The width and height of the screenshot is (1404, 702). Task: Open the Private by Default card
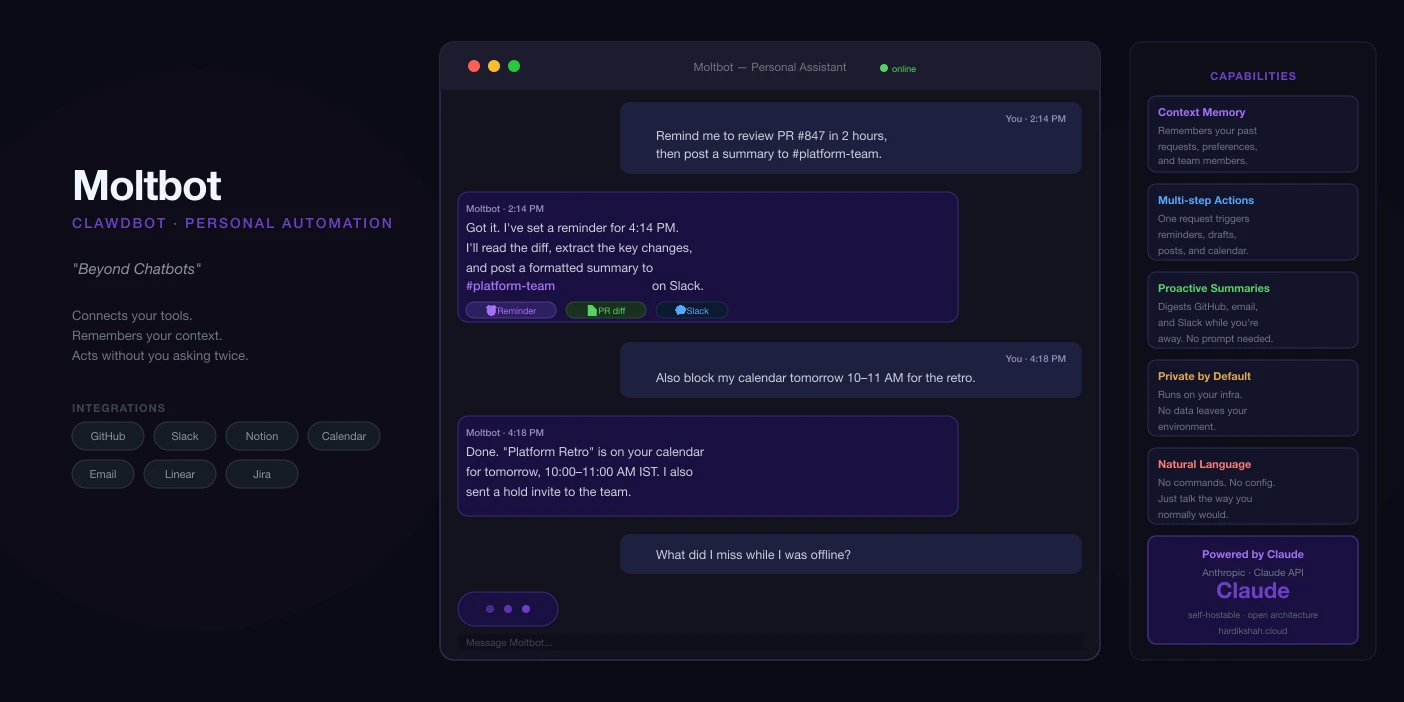1253,398
